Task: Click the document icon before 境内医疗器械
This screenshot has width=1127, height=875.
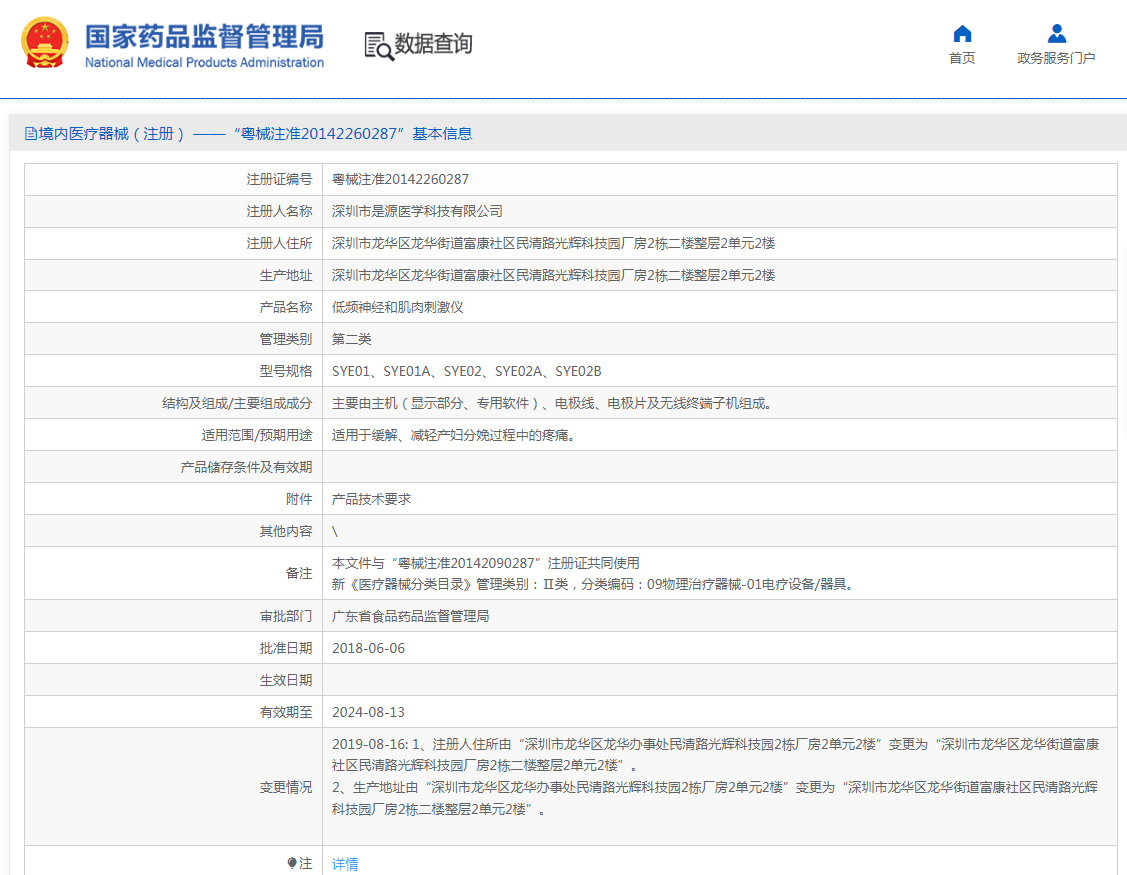Action: point(31,134)
